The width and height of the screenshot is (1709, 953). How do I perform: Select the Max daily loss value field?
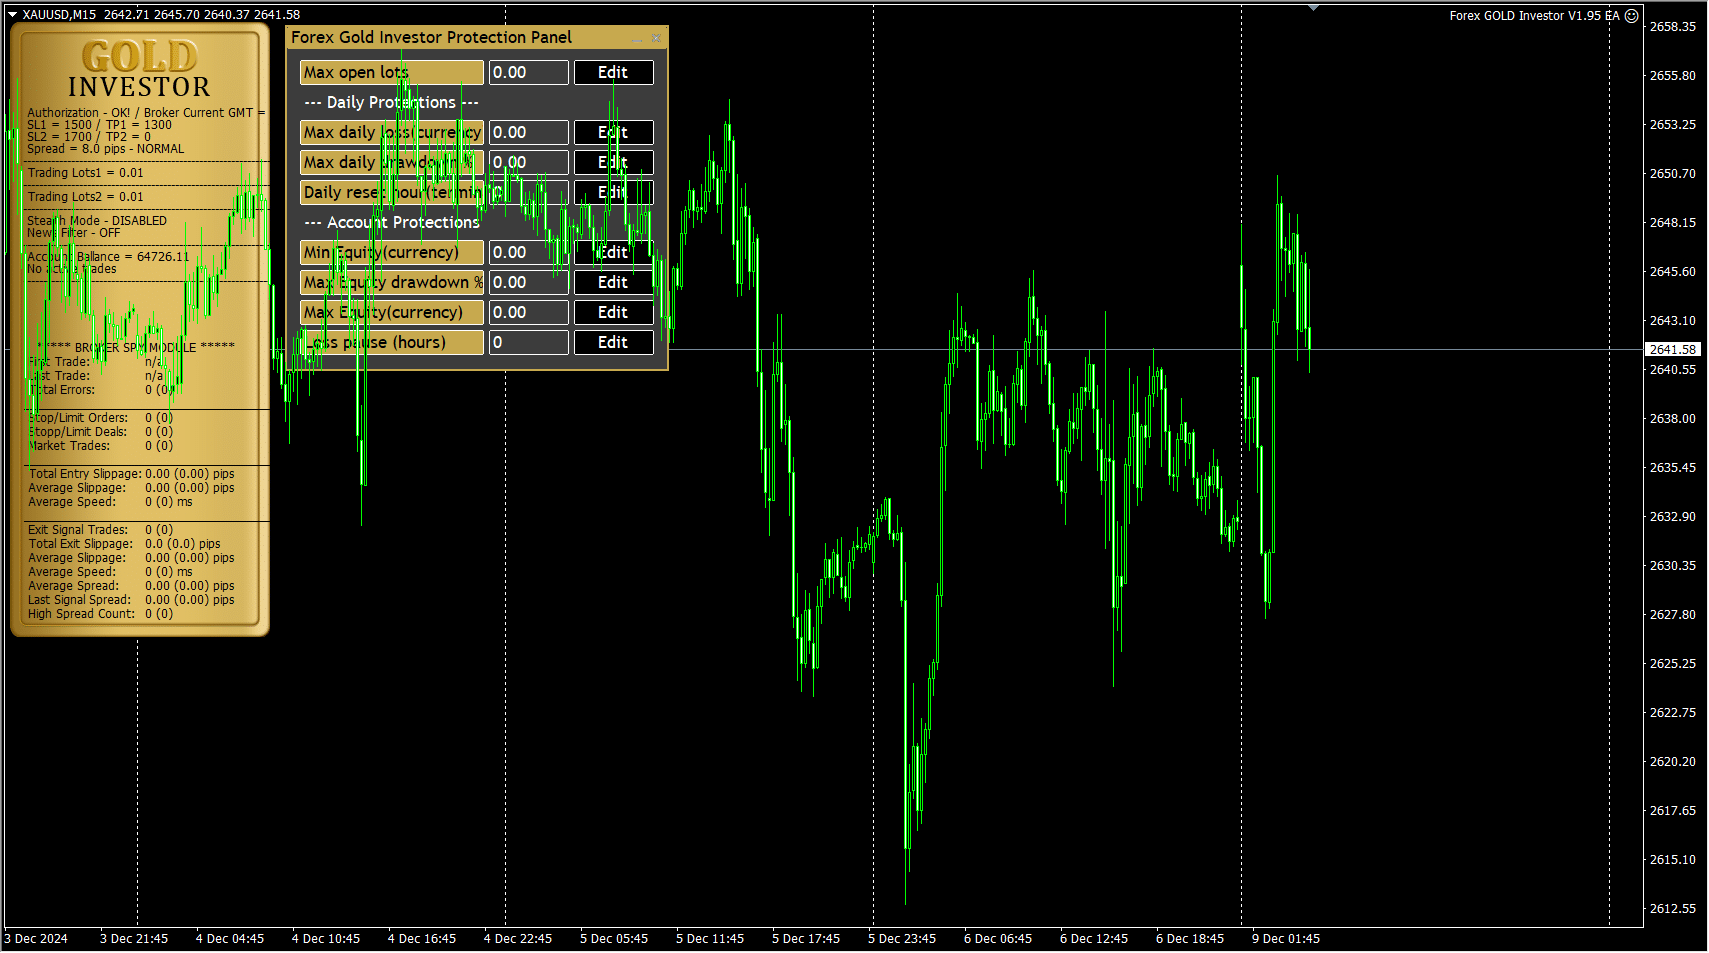pos(528,132)
